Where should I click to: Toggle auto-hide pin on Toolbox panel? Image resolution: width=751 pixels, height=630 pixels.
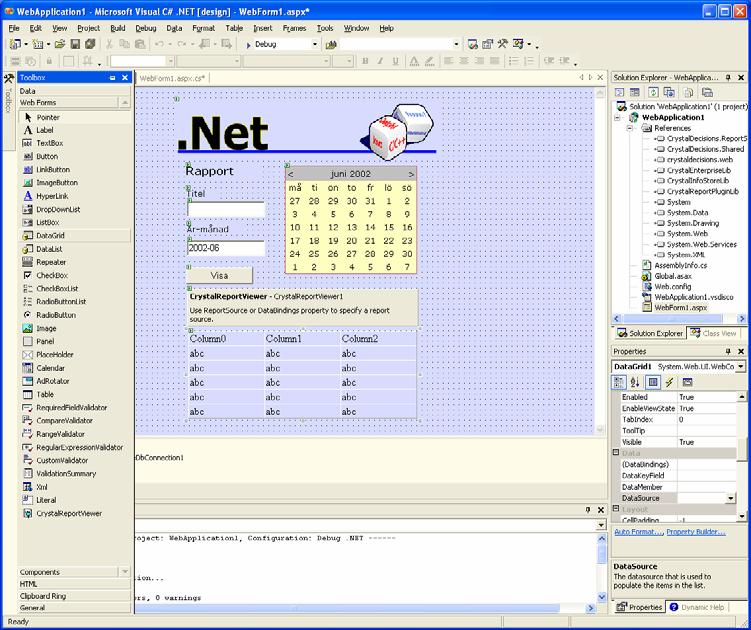pos(113,77)
